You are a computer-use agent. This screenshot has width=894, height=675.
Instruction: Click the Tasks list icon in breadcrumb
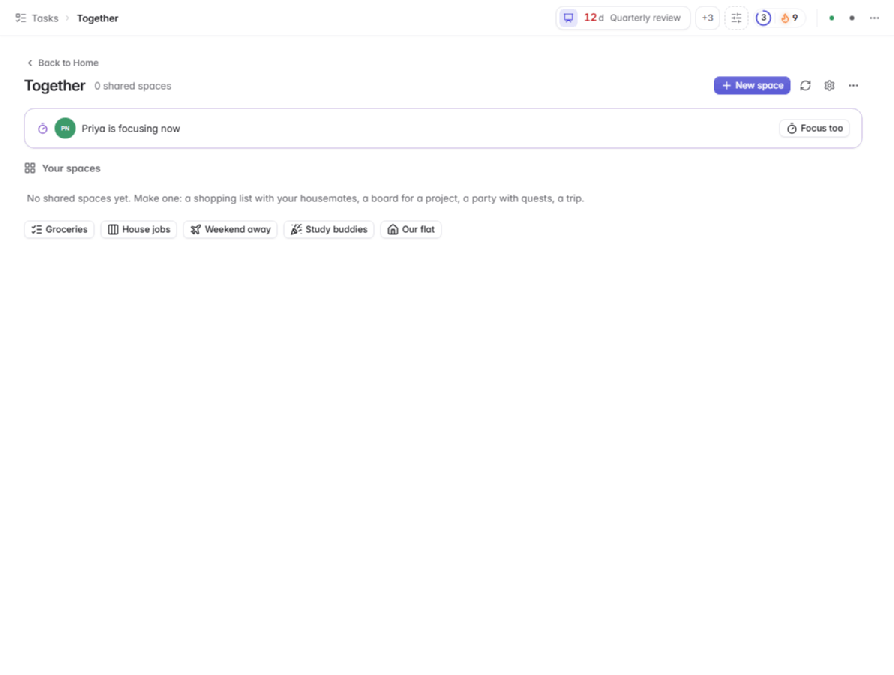[21, 18]
